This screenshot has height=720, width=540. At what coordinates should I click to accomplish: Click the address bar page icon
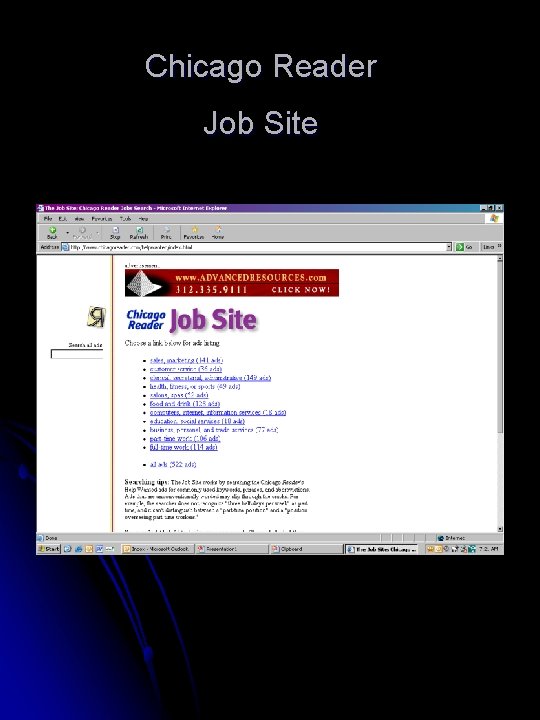[x=65, y=247]
